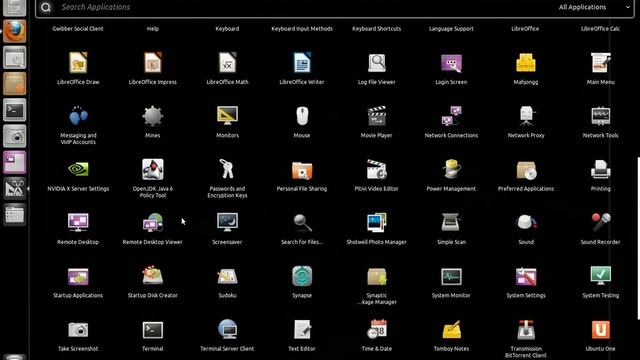Open Terminal from the launcher dock
Viewport: 640px width, 360px height.
[15, 110]
